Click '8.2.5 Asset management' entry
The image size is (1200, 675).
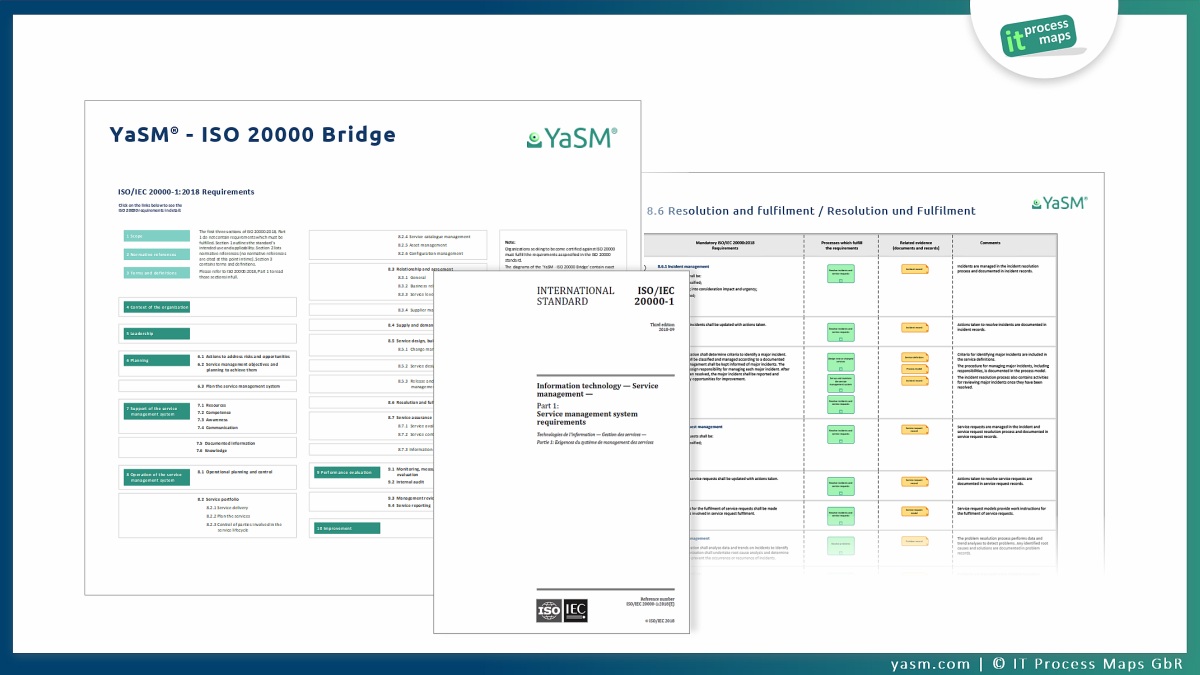pos(423,245)
